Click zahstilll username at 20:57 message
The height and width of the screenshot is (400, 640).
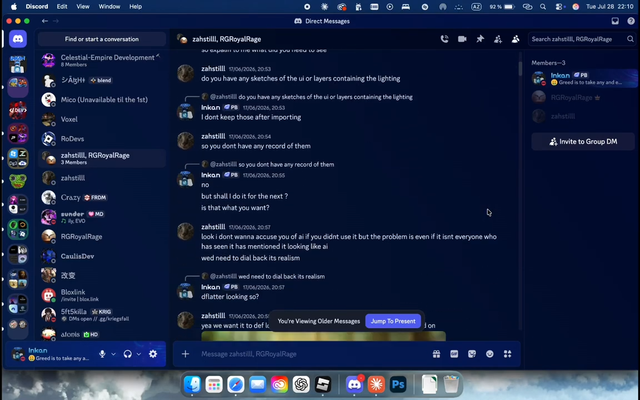213,227
